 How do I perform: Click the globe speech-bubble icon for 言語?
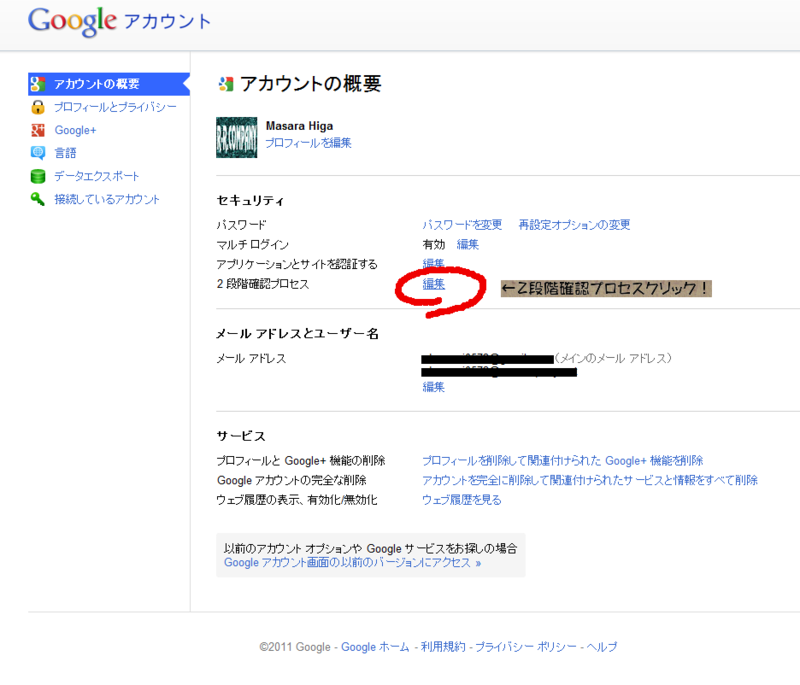(x=38, y=153)
